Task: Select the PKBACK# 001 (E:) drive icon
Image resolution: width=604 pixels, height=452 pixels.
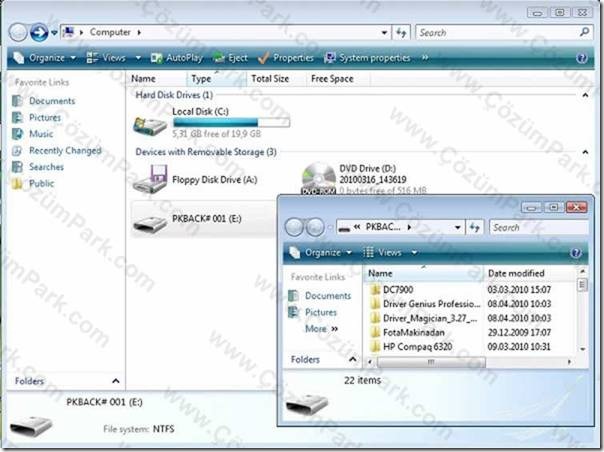Action: 150,223
